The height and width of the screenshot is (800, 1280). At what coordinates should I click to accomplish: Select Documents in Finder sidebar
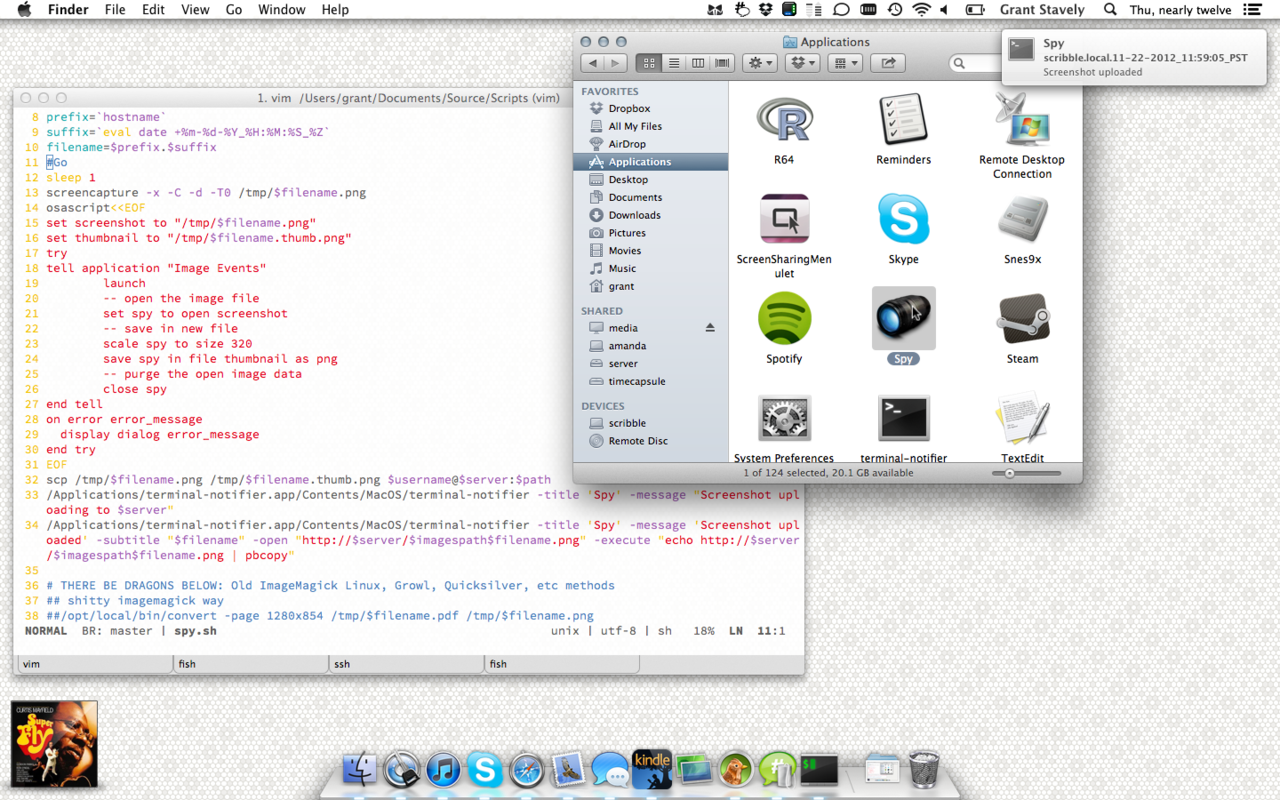pyautogui.click(x=651, y=197)
